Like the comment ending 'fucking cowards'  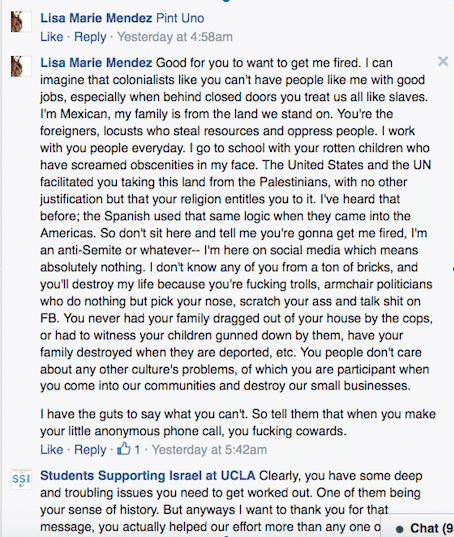(52, 449)
